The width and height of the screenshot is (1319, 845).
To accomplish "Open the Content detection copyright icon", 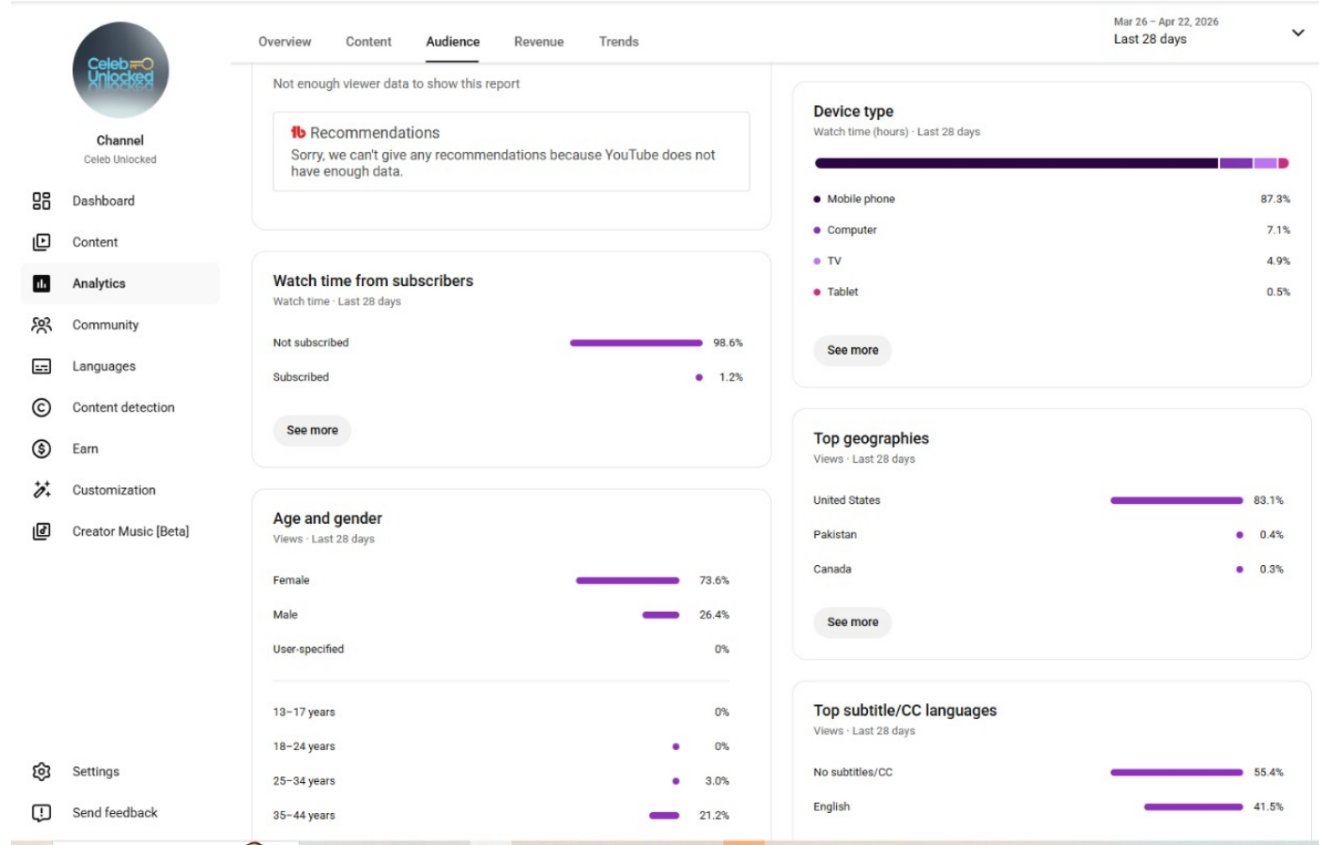I will (41, 408).
